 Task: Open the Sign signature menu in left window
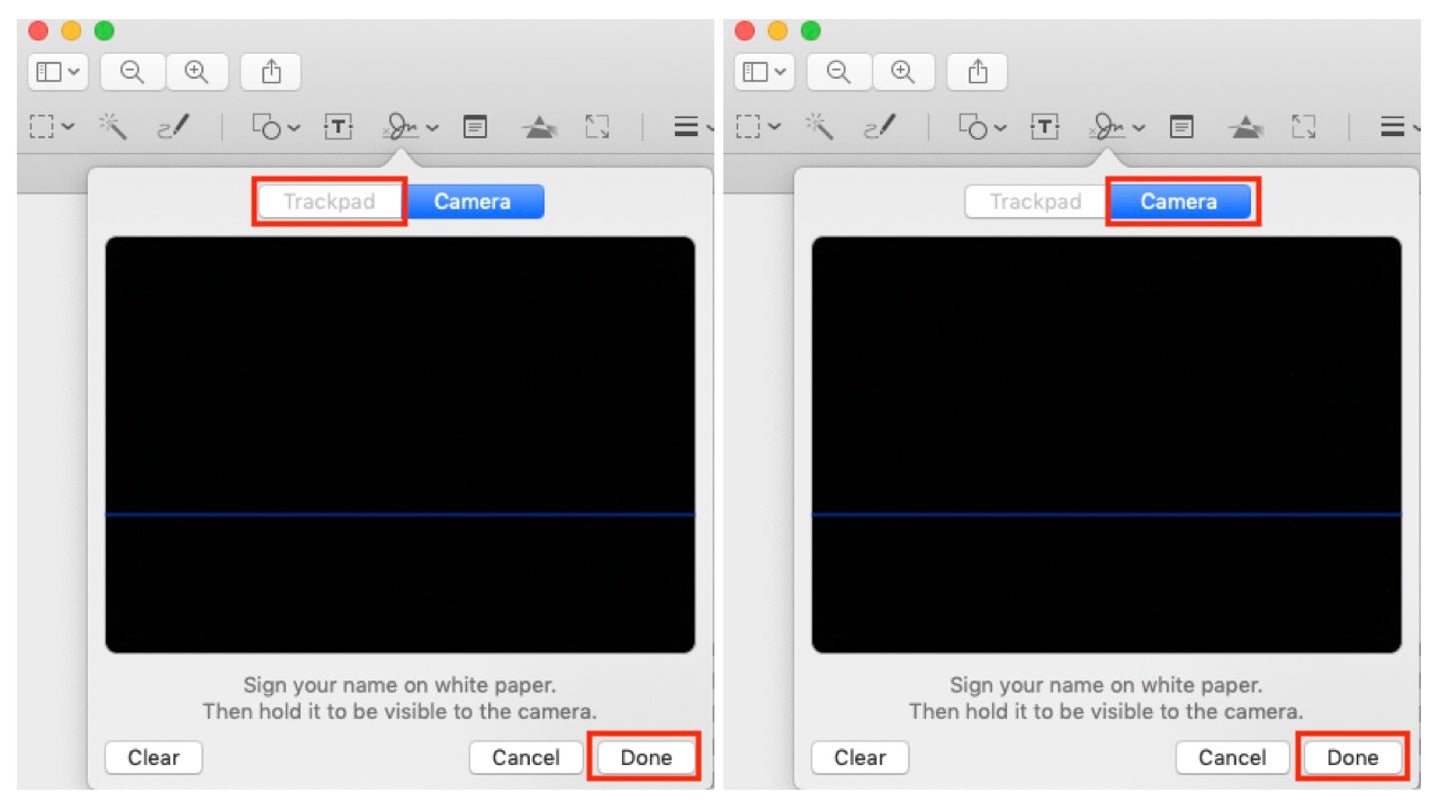(412, 127)
